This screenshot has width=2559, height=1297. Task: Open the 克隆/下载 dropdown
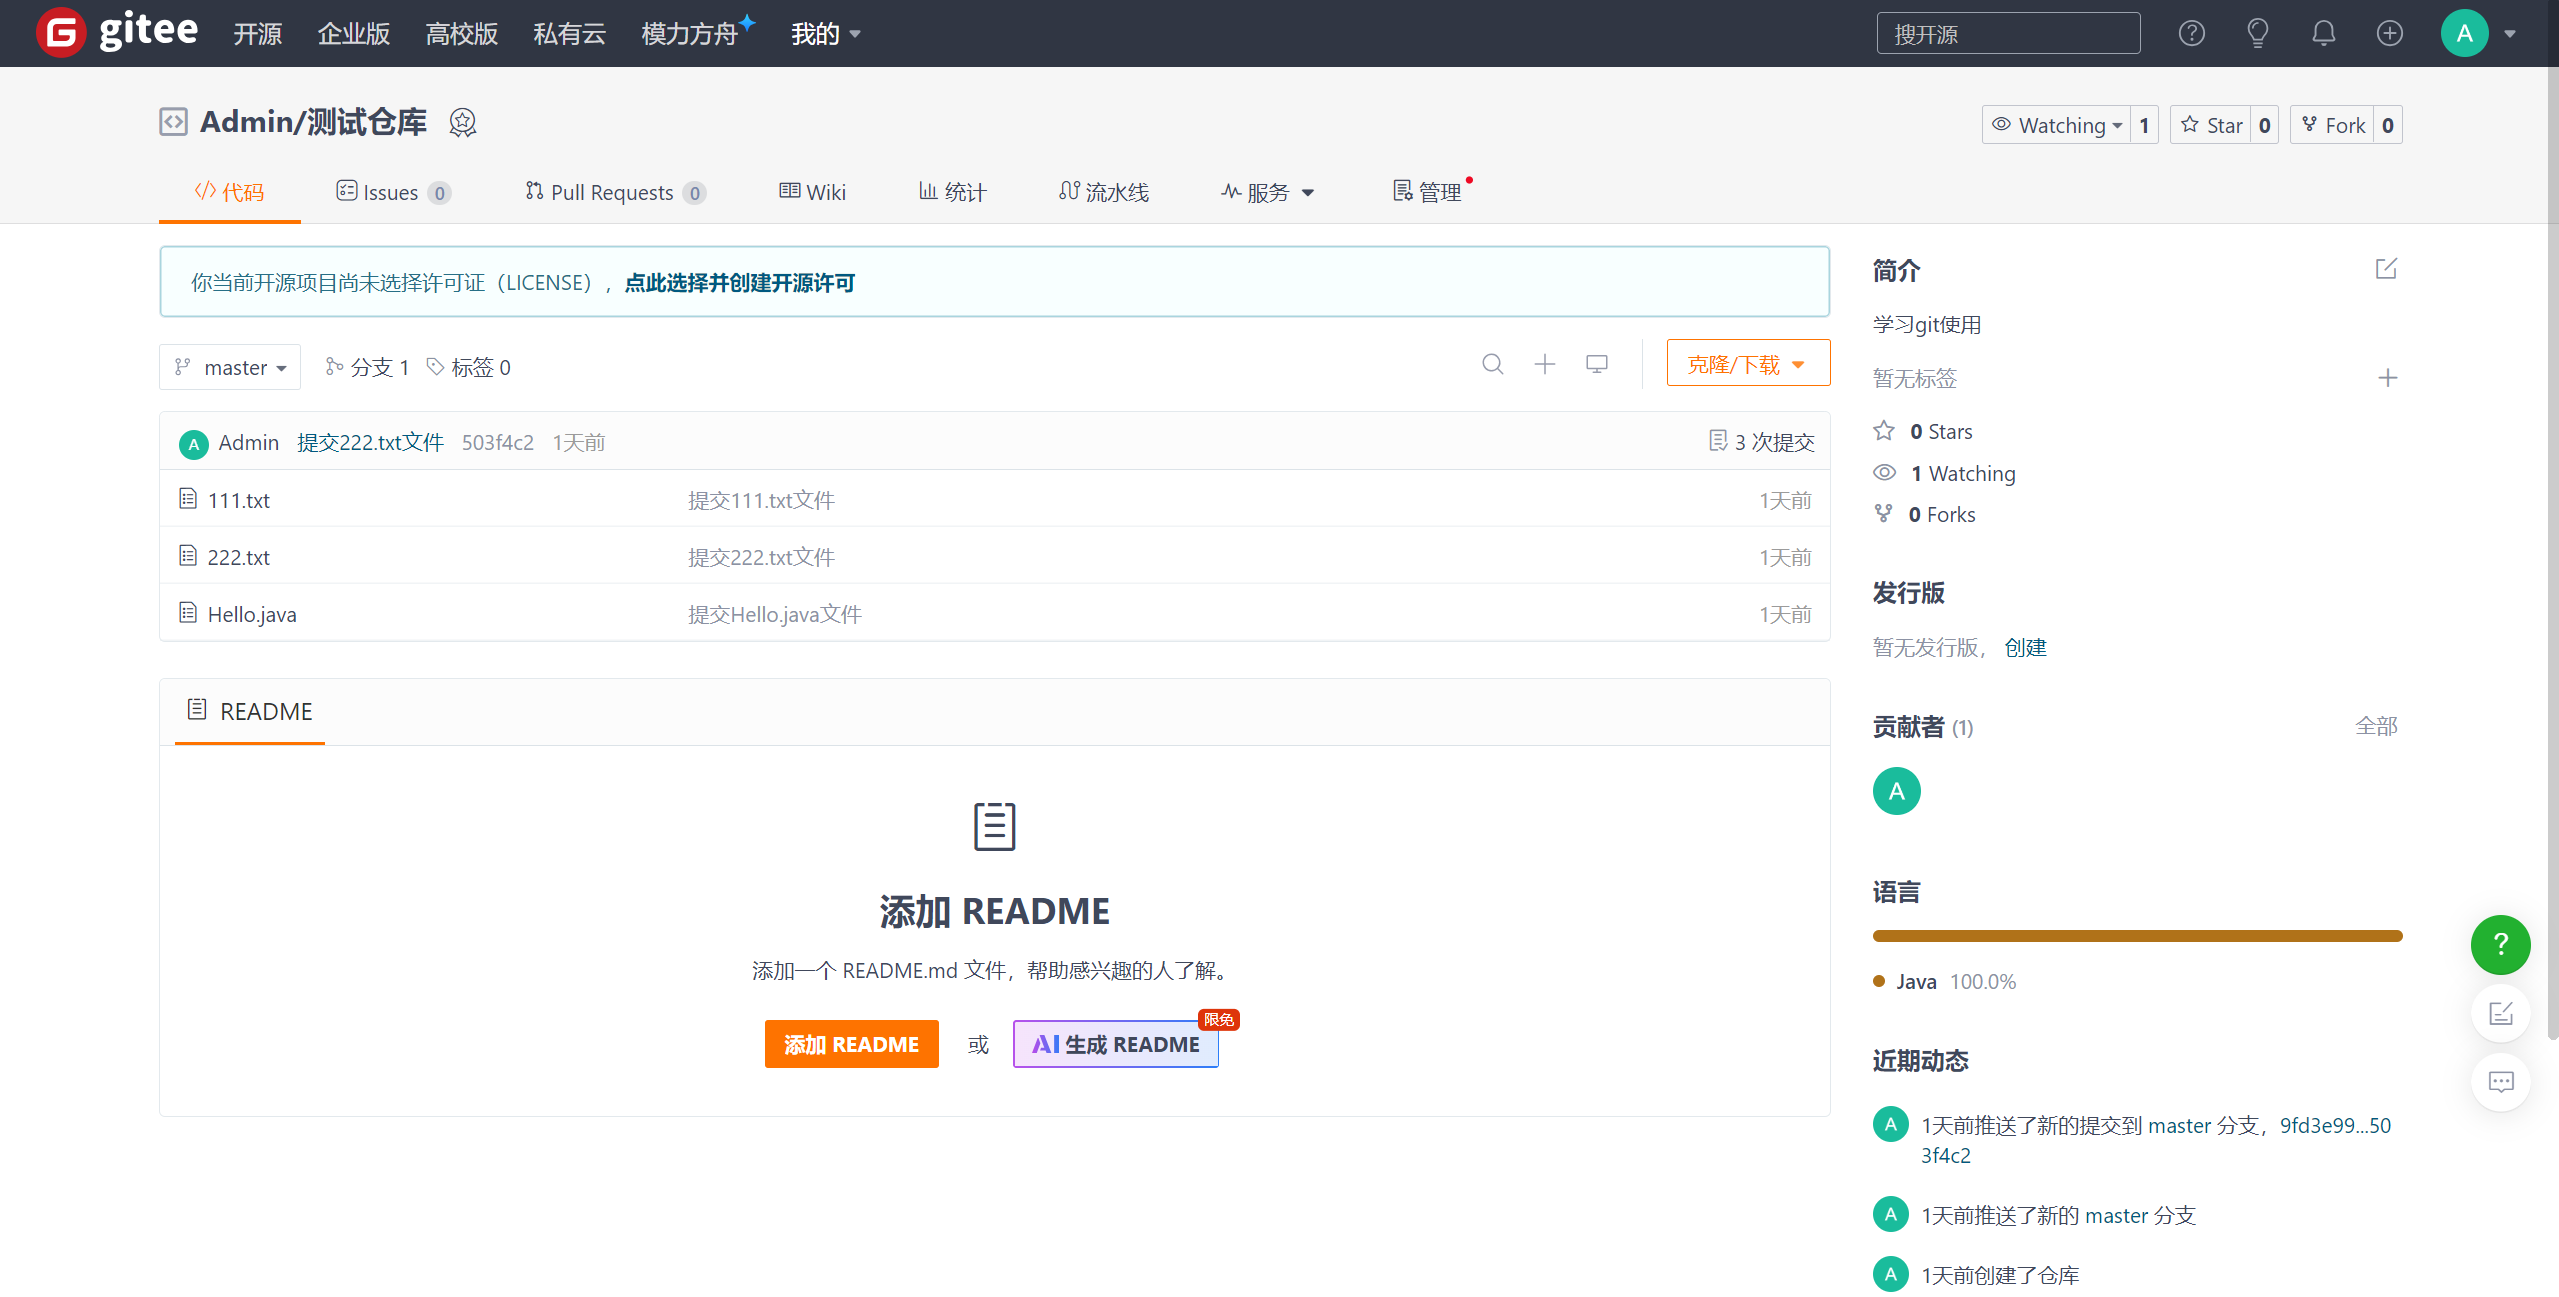point(1747,364)
